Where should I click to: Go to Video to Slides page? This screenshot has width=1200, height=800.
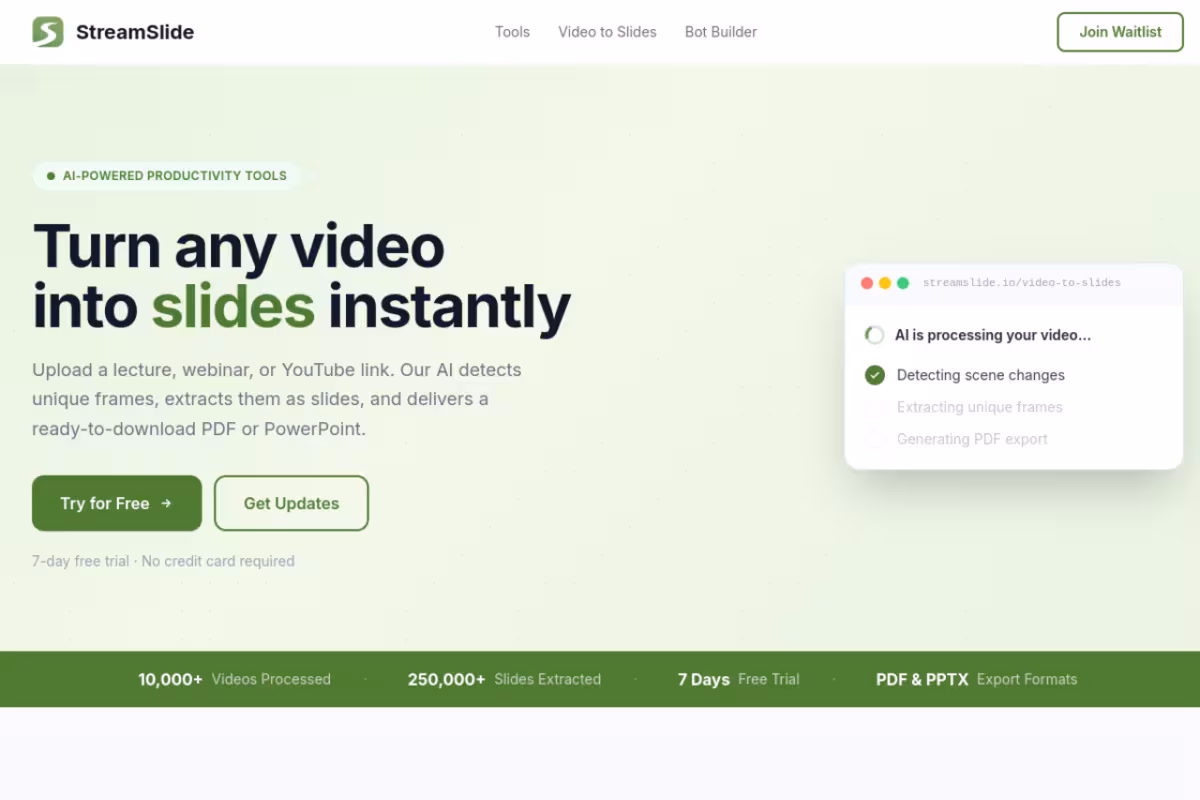point(607,32)
